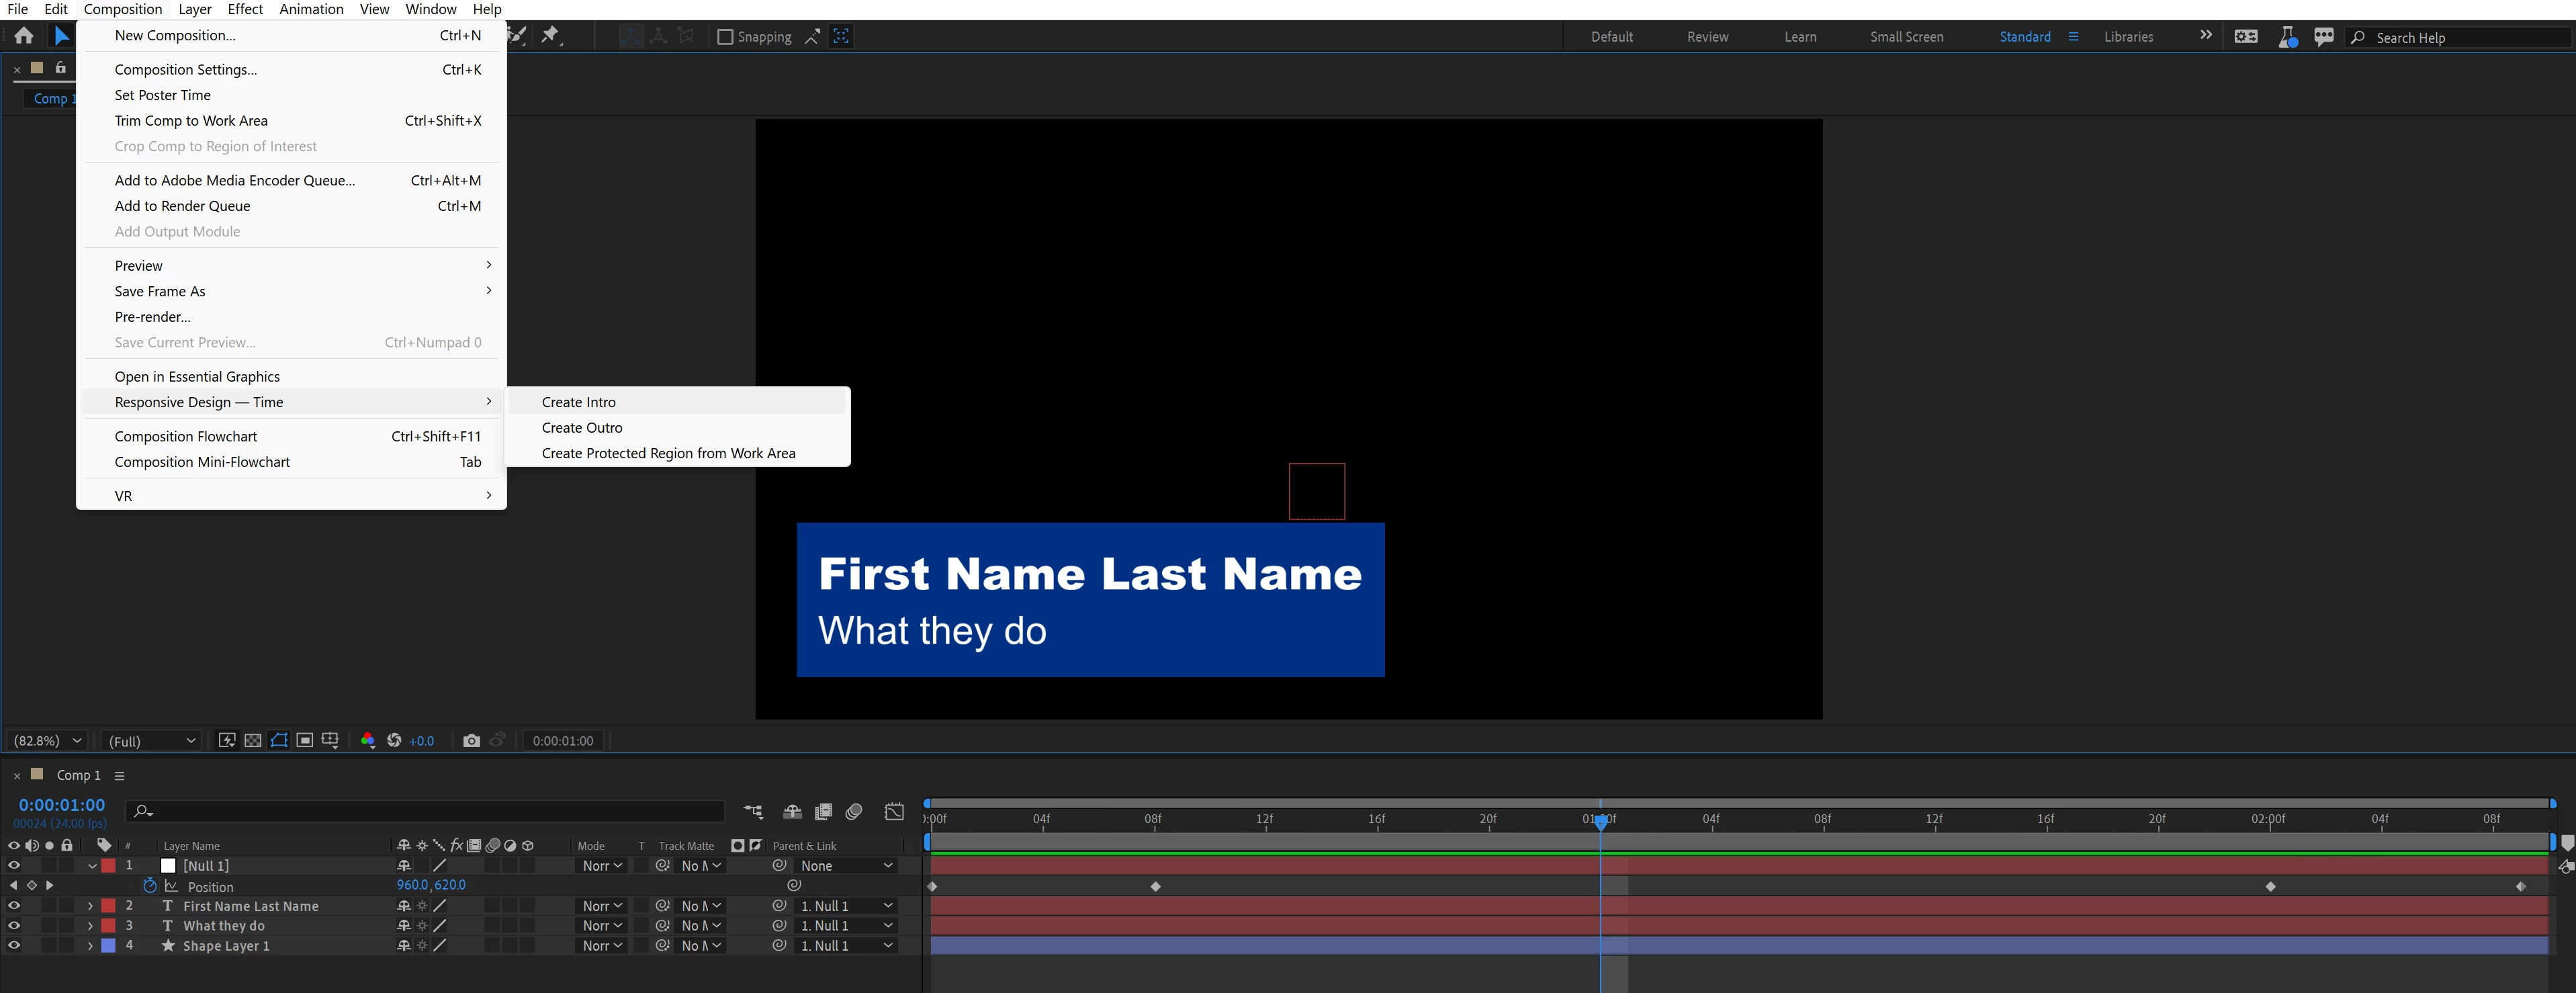Screen dimensions: 2576x993
Task: Open the Graph Editor button
Action: 894,811
